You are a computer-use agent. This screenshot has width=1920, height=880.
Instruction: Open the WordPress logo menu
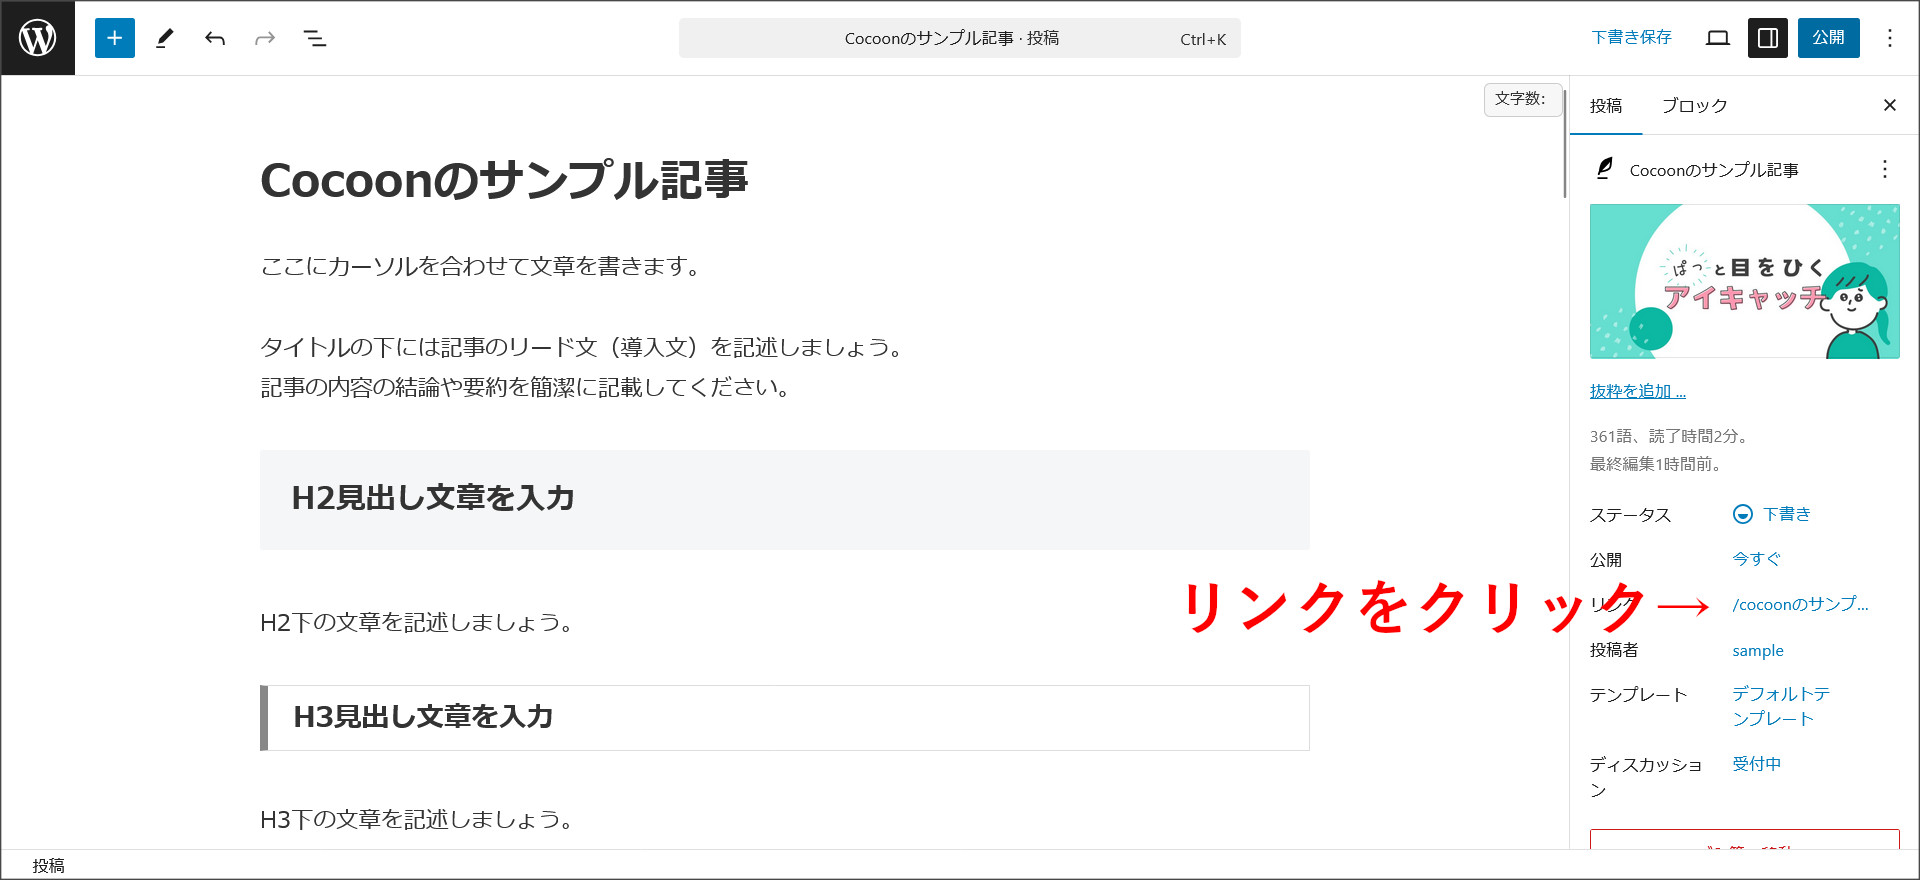pyautogui.click(x=38, y=38)
